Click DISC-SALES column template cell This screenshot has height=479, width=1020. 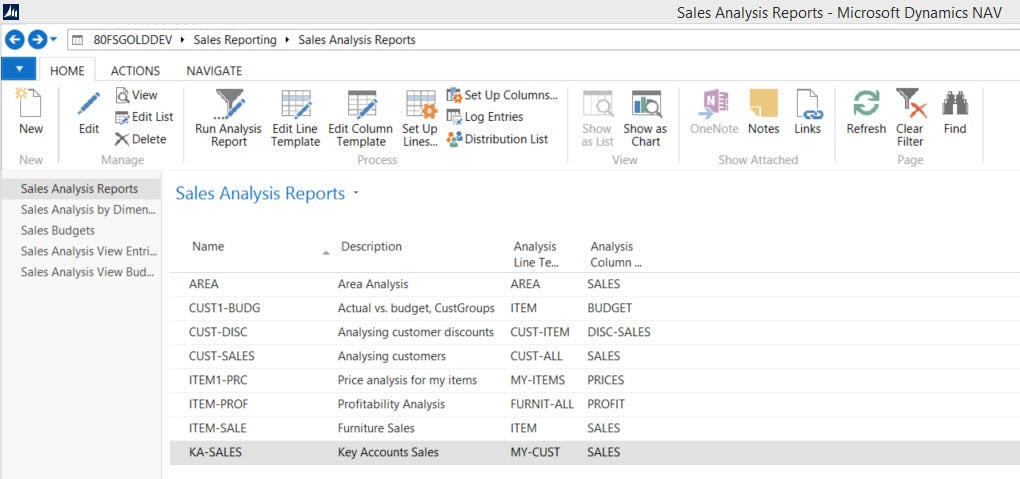[619, 332]
